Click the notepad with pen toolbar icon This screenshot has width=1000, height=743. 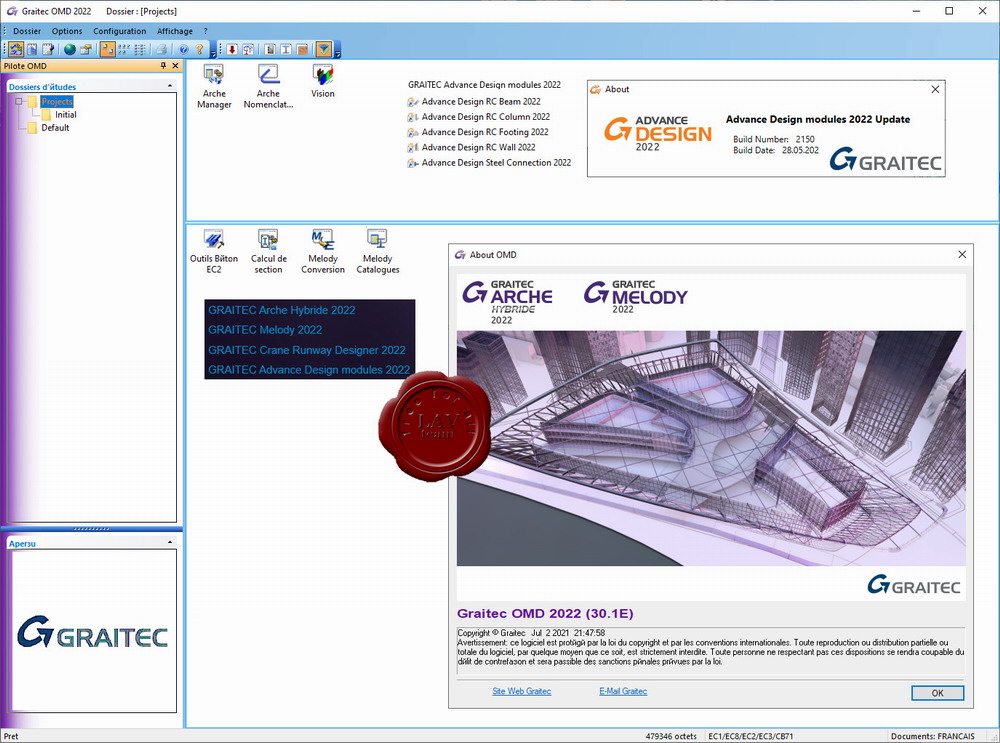48,49
